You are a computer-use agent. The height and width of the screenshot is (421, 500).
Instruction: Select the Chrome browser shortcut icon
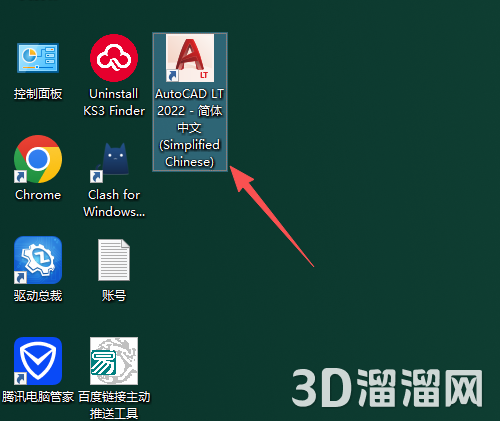38,159
